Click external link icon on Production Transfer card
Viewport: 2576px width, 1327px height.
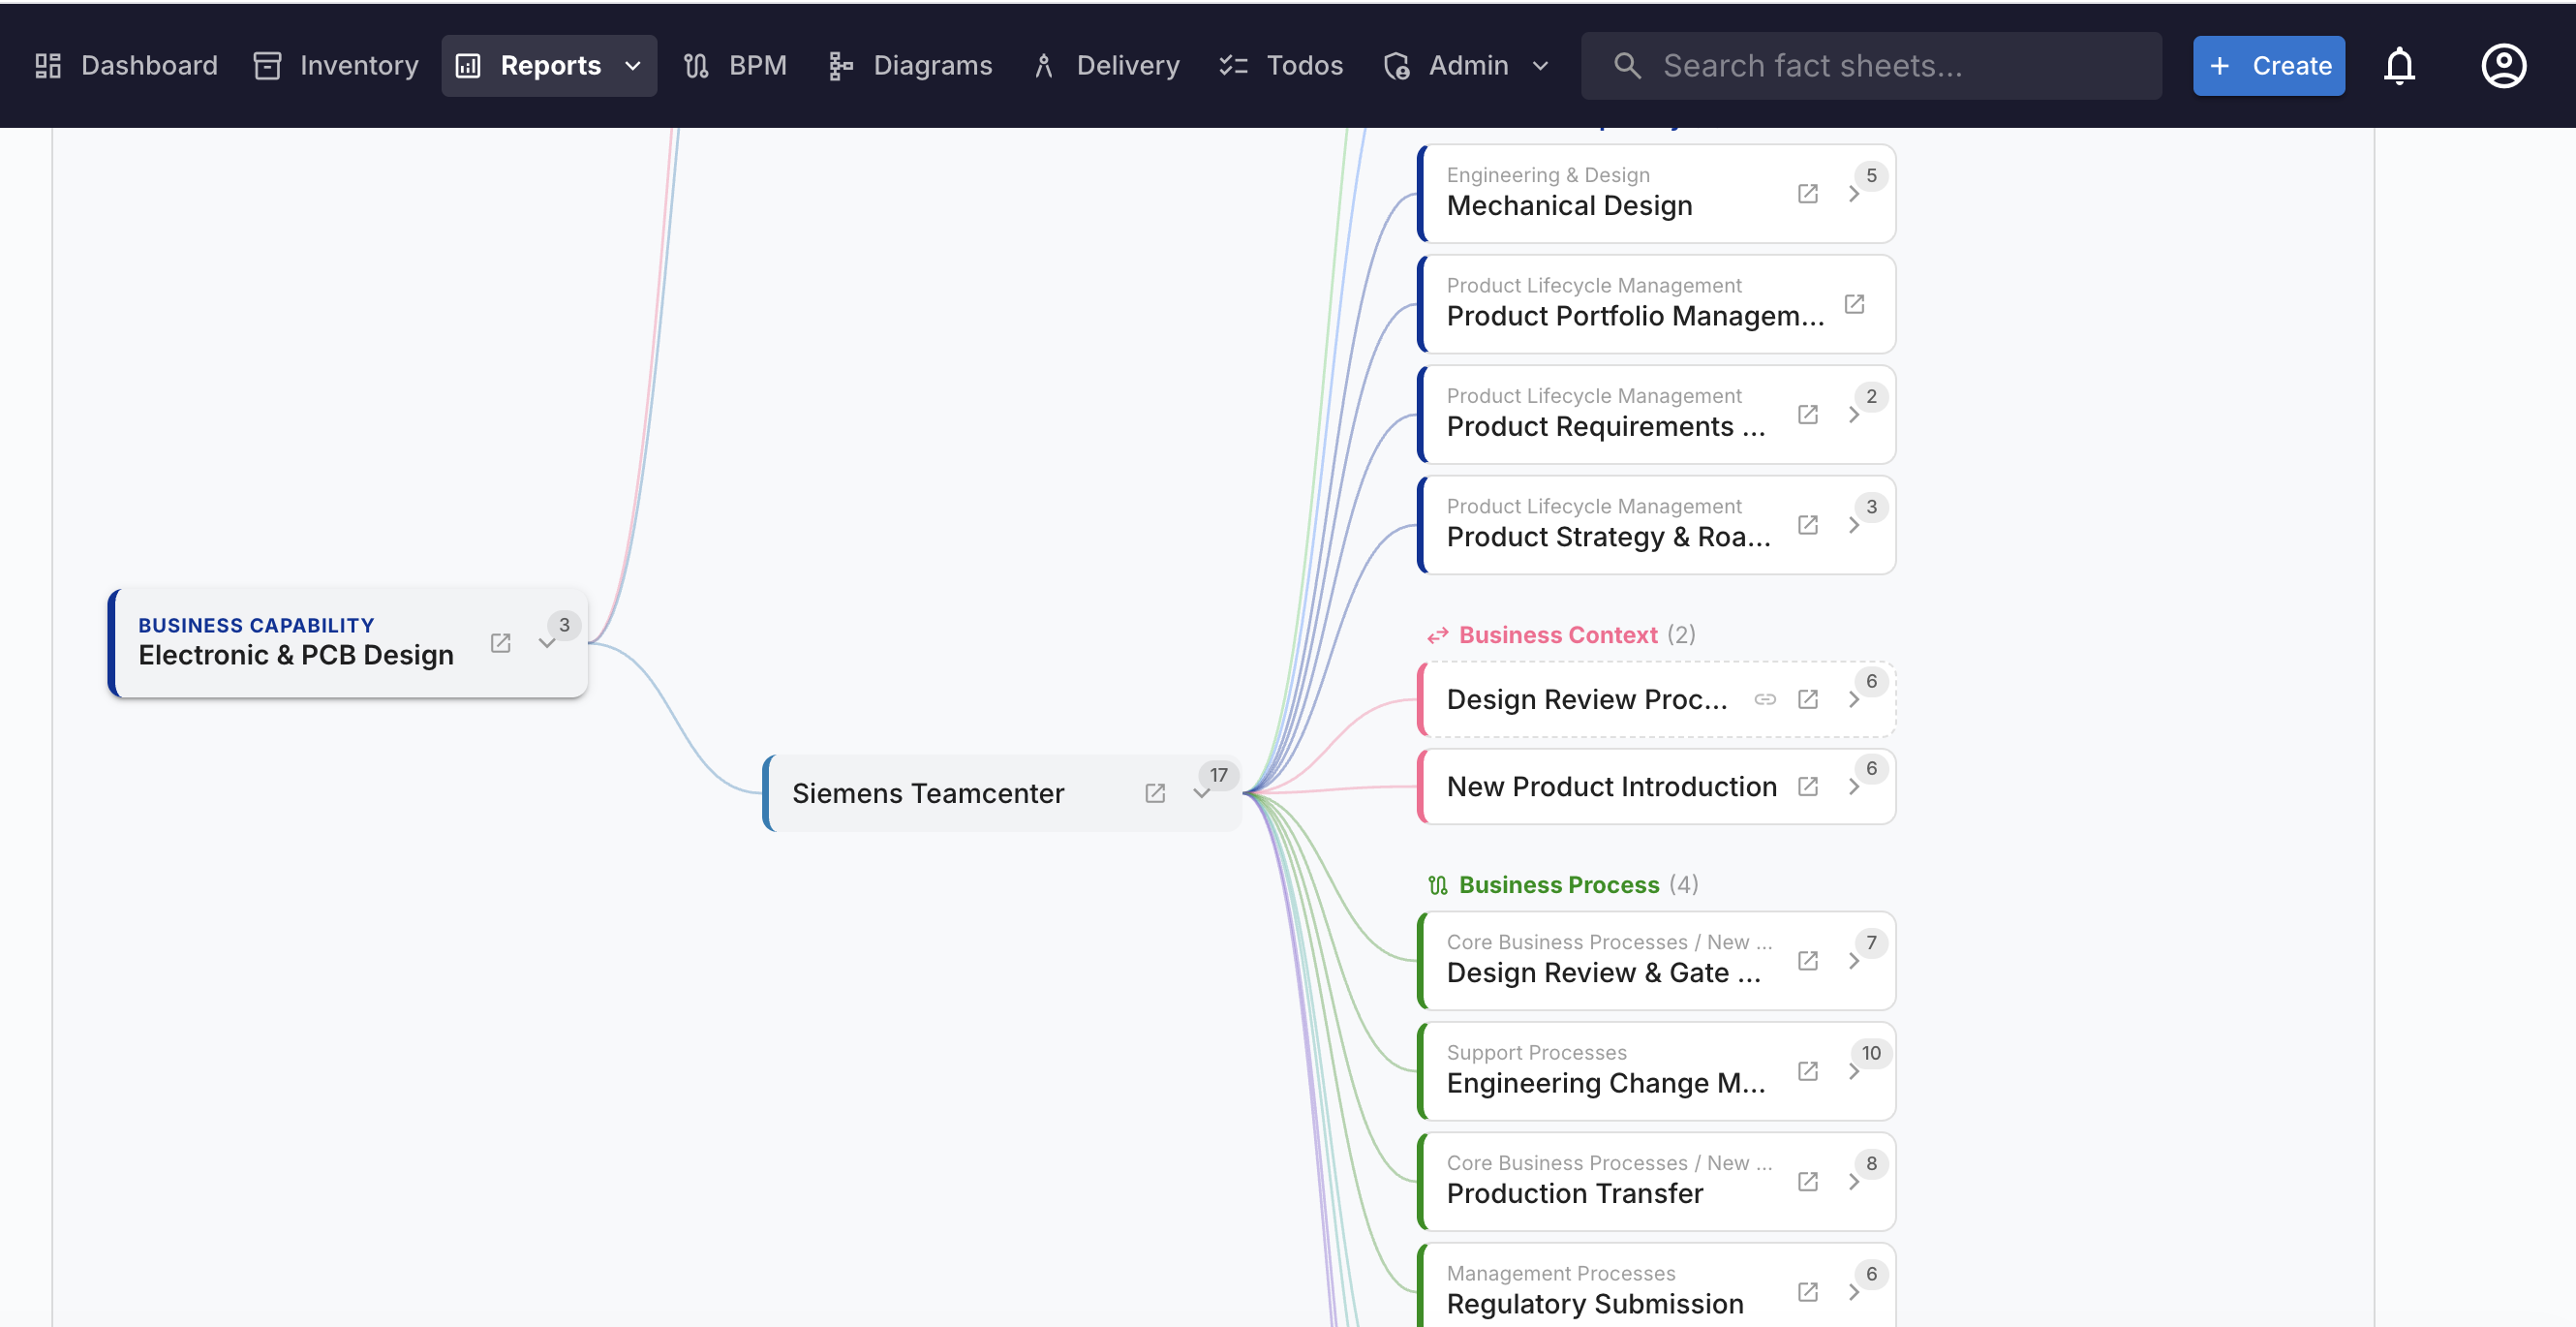1808,1181
